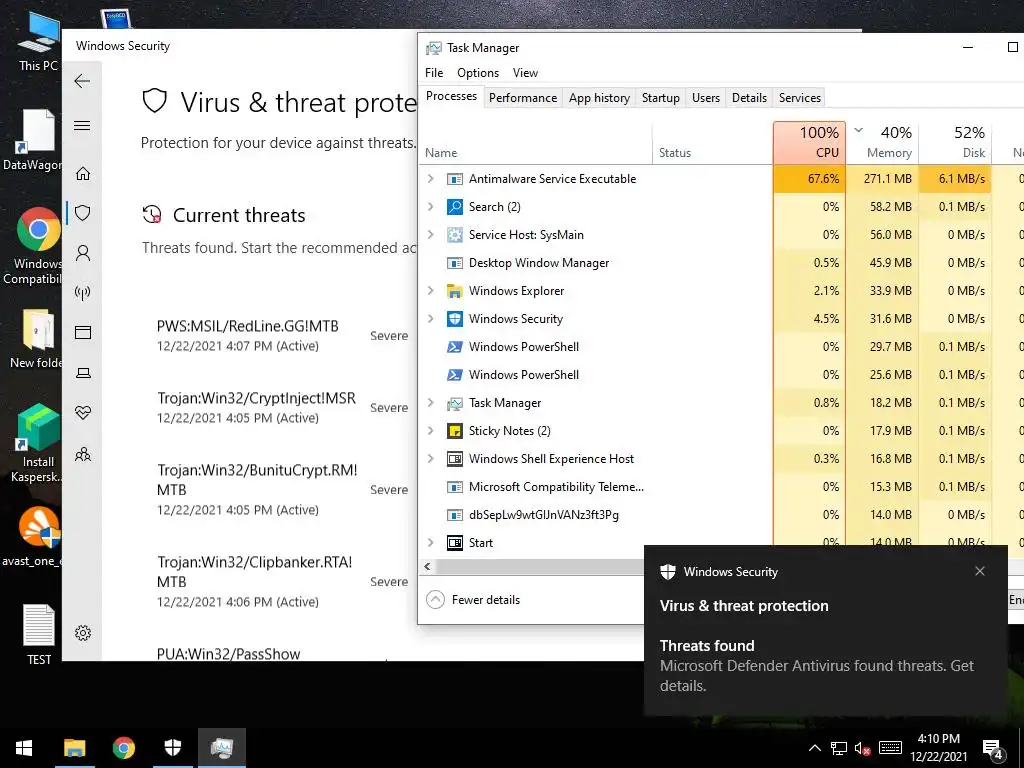Click Sticky Notes process icon
Viewport: 1024px width, 768px height.
point(455,431)
